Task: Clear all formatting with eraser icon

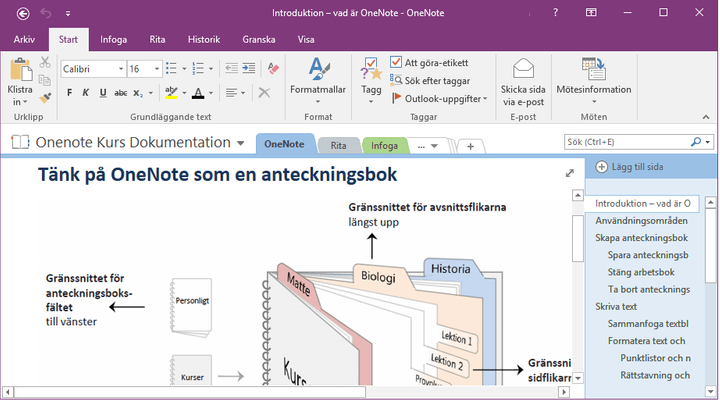Action: pos(273,68)
